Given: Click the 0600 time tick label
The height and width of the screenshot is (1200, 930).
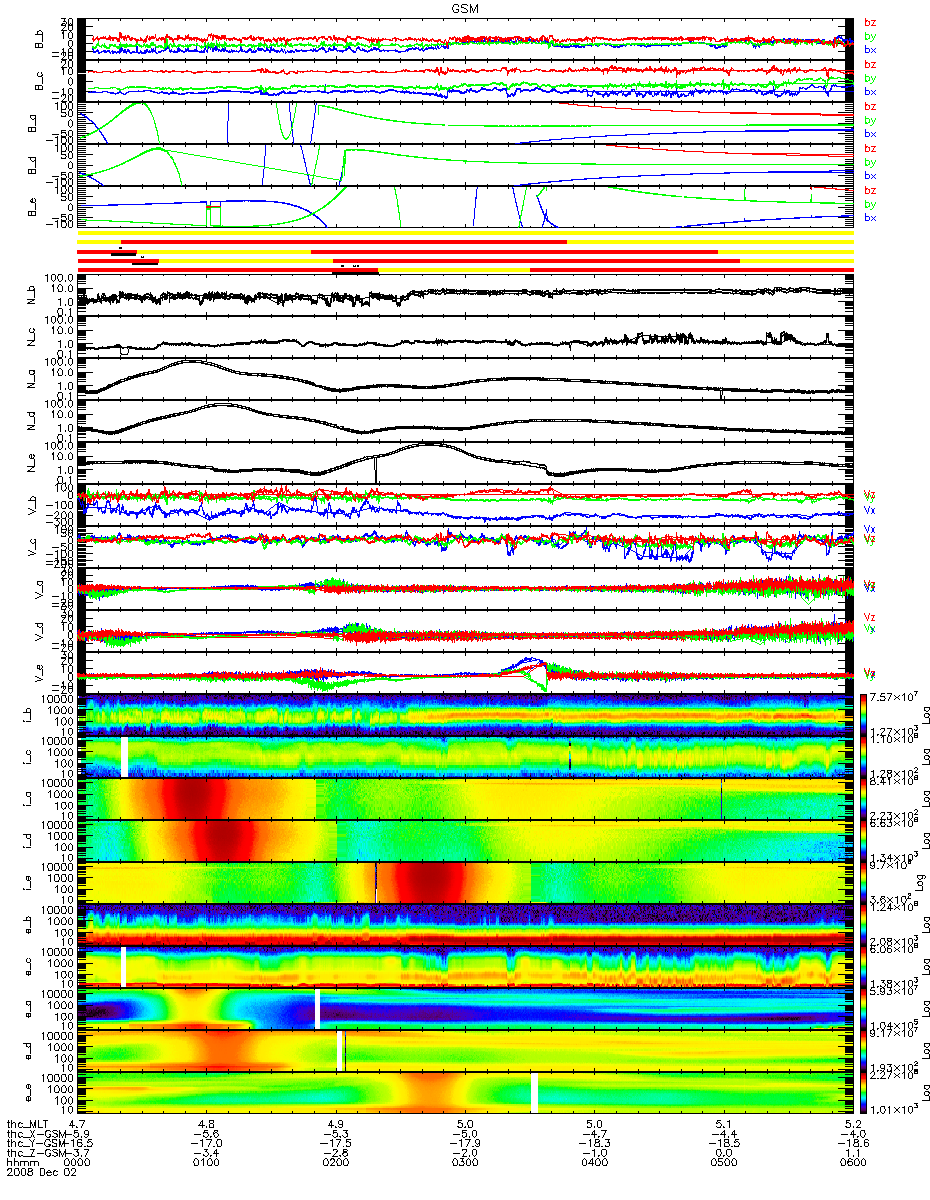Looking at the screenshot, I should (x=852, y=1163).
